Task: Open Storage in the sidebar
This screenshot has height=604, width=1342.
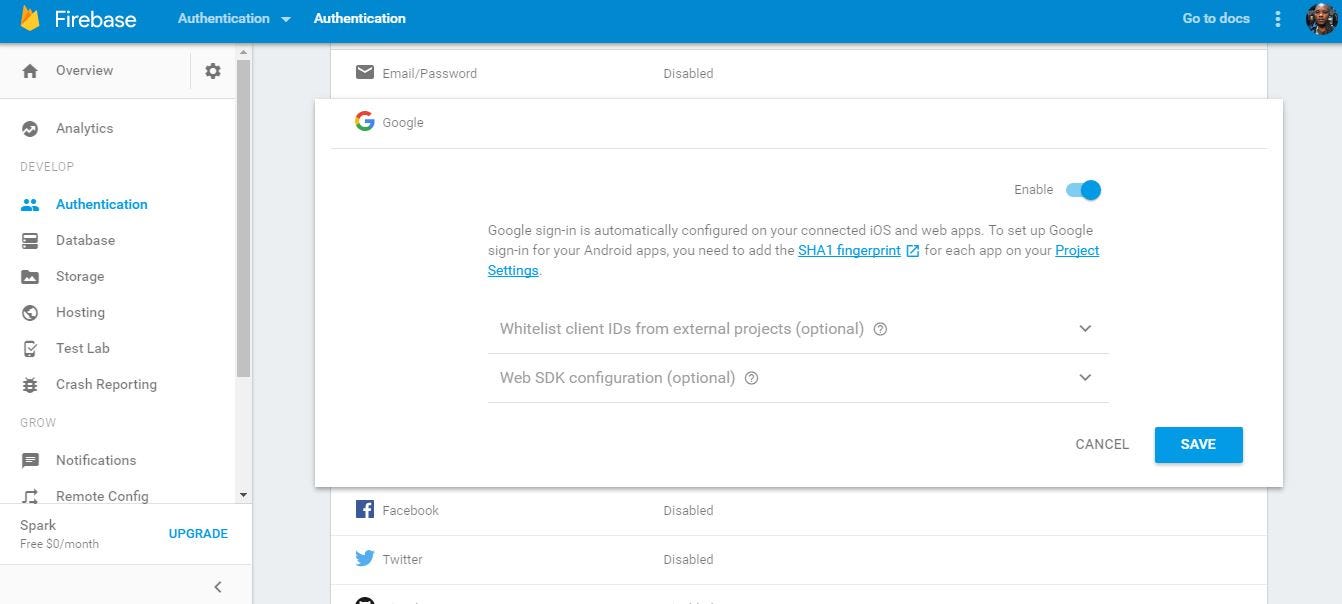Action: point(80,276)
